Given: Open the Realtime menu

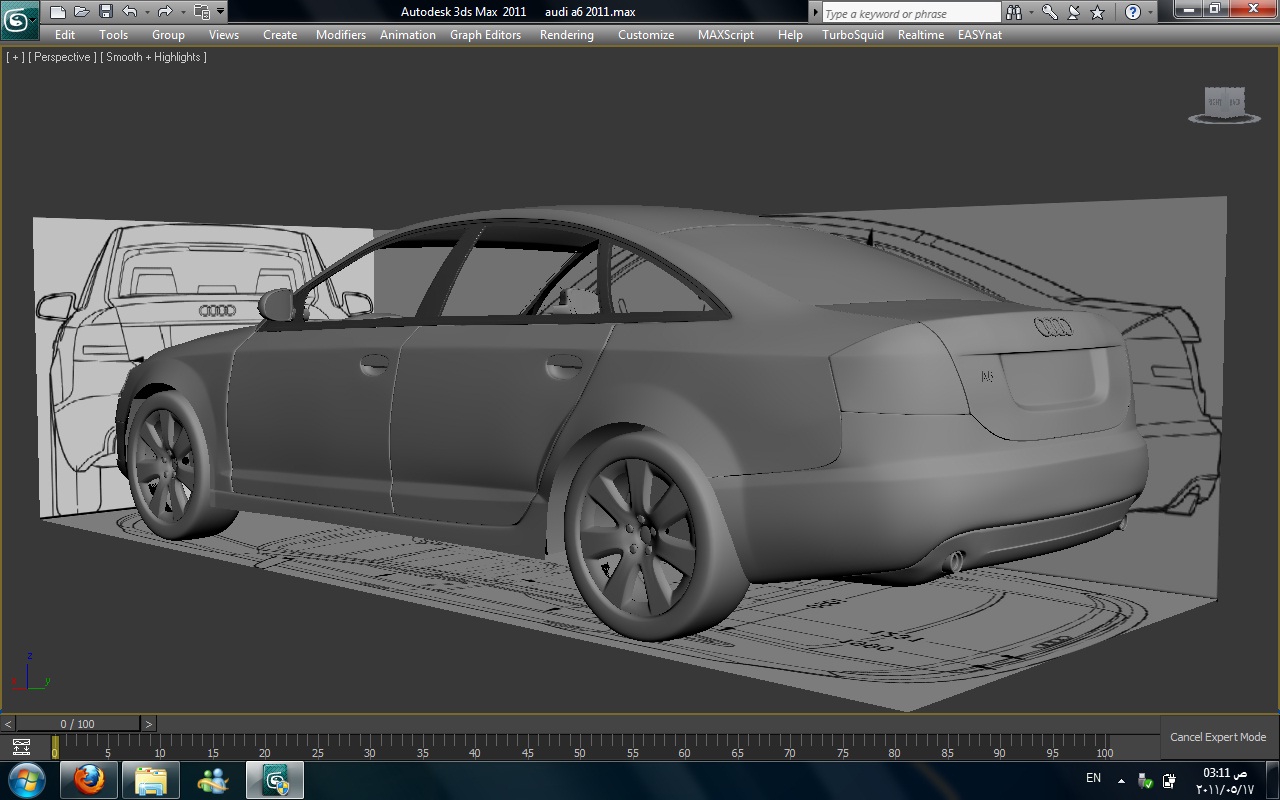Looking at the screenshot, I should (x=921, y=34).
